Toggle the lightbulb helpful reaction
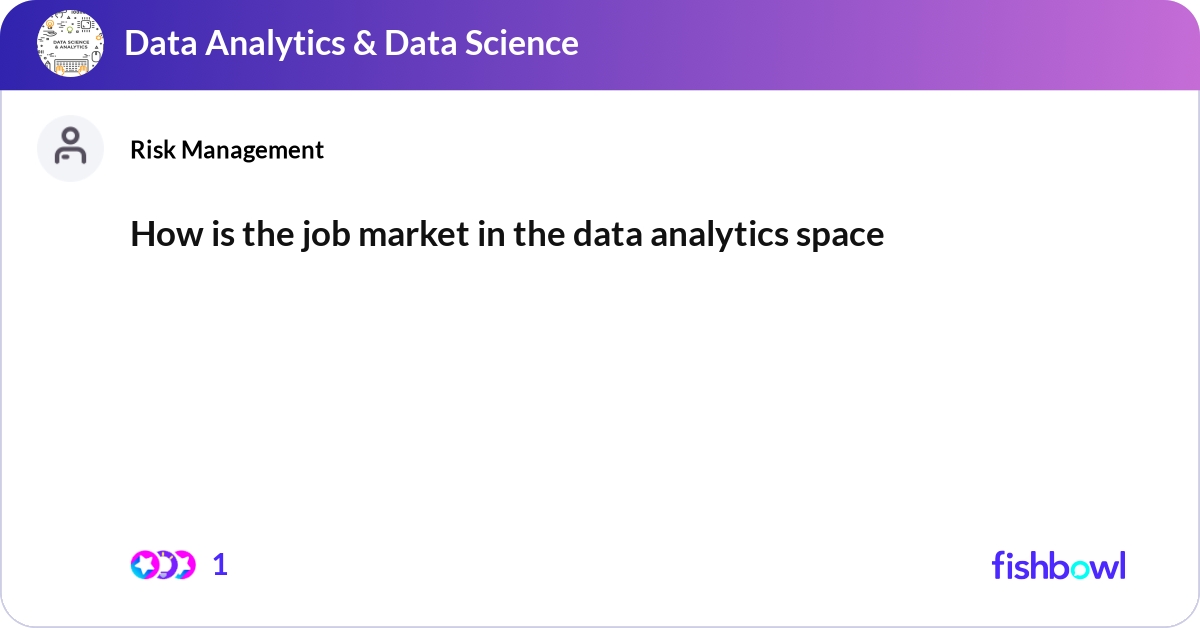Screen dimensions: 1200x628 [165, 565]
